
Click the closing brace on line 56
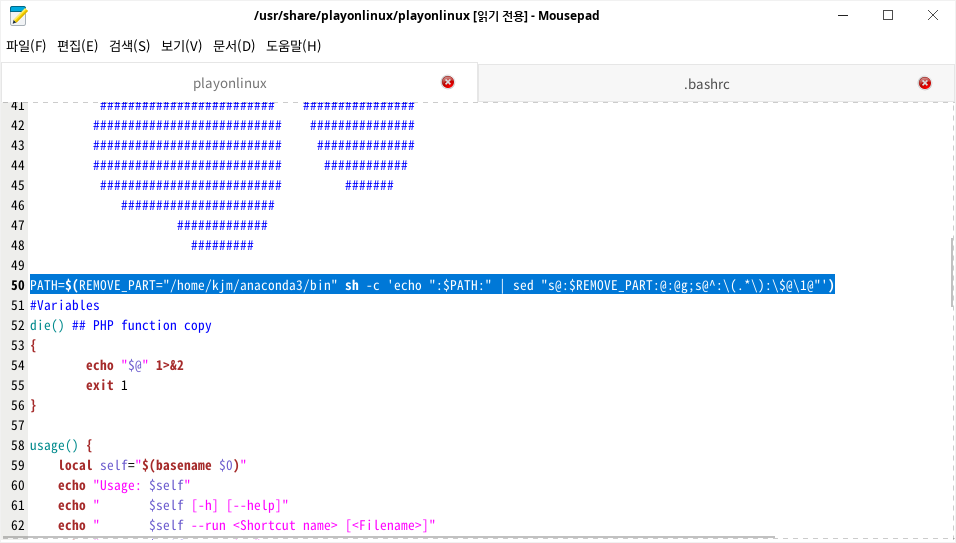click(x=33, y=405)
